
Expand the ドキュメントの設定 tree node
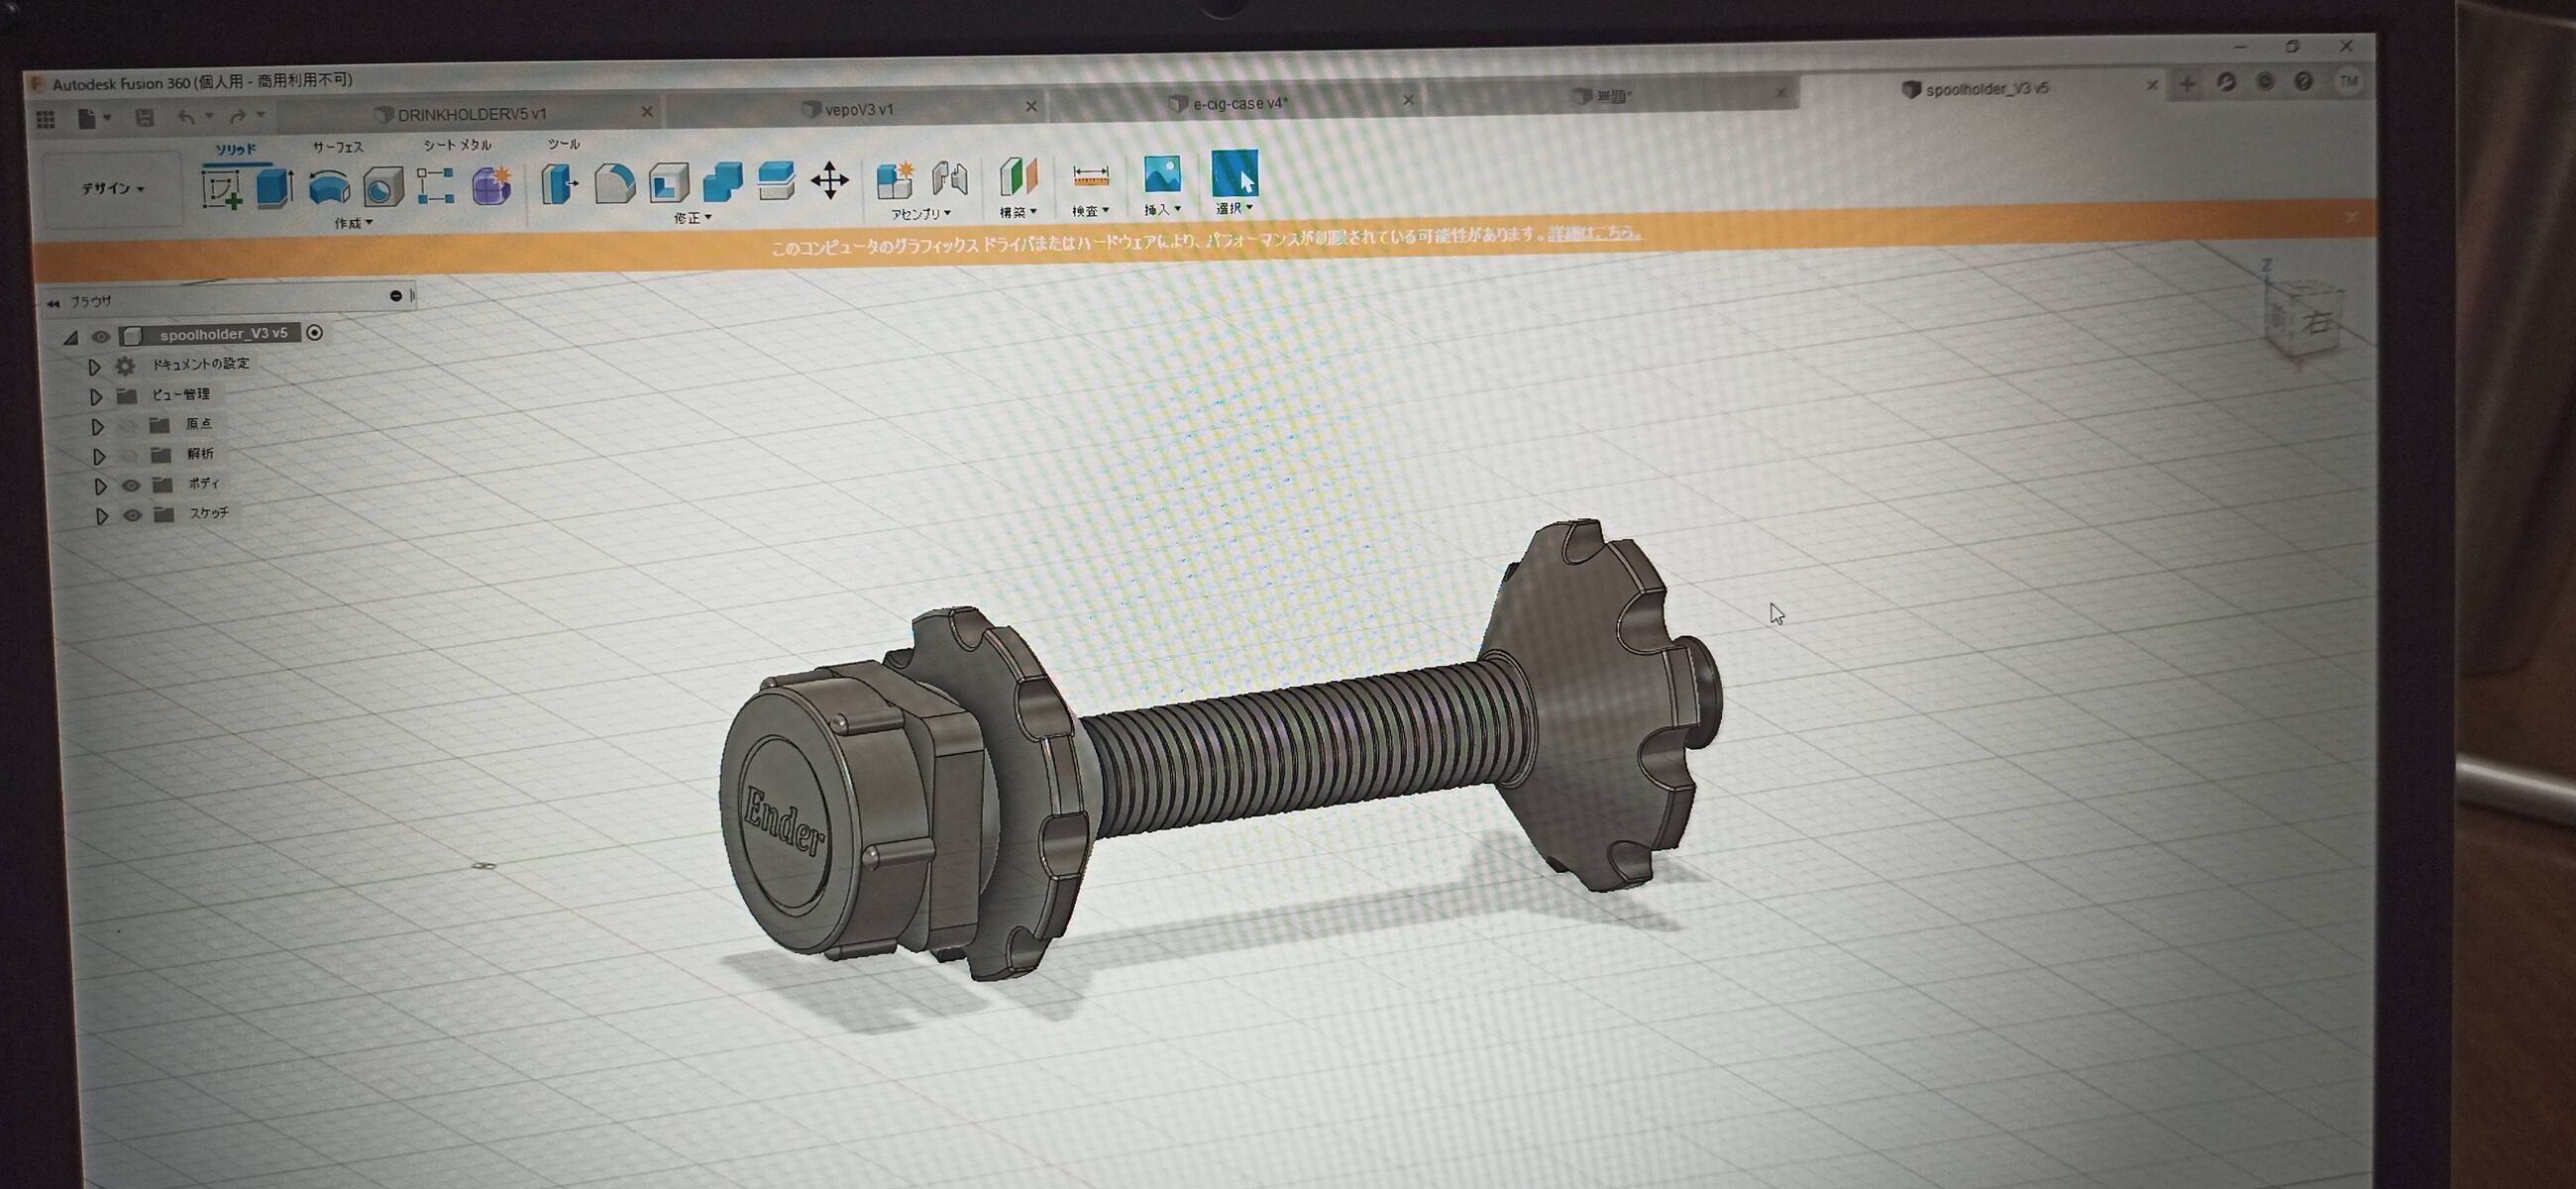(94, 366)
